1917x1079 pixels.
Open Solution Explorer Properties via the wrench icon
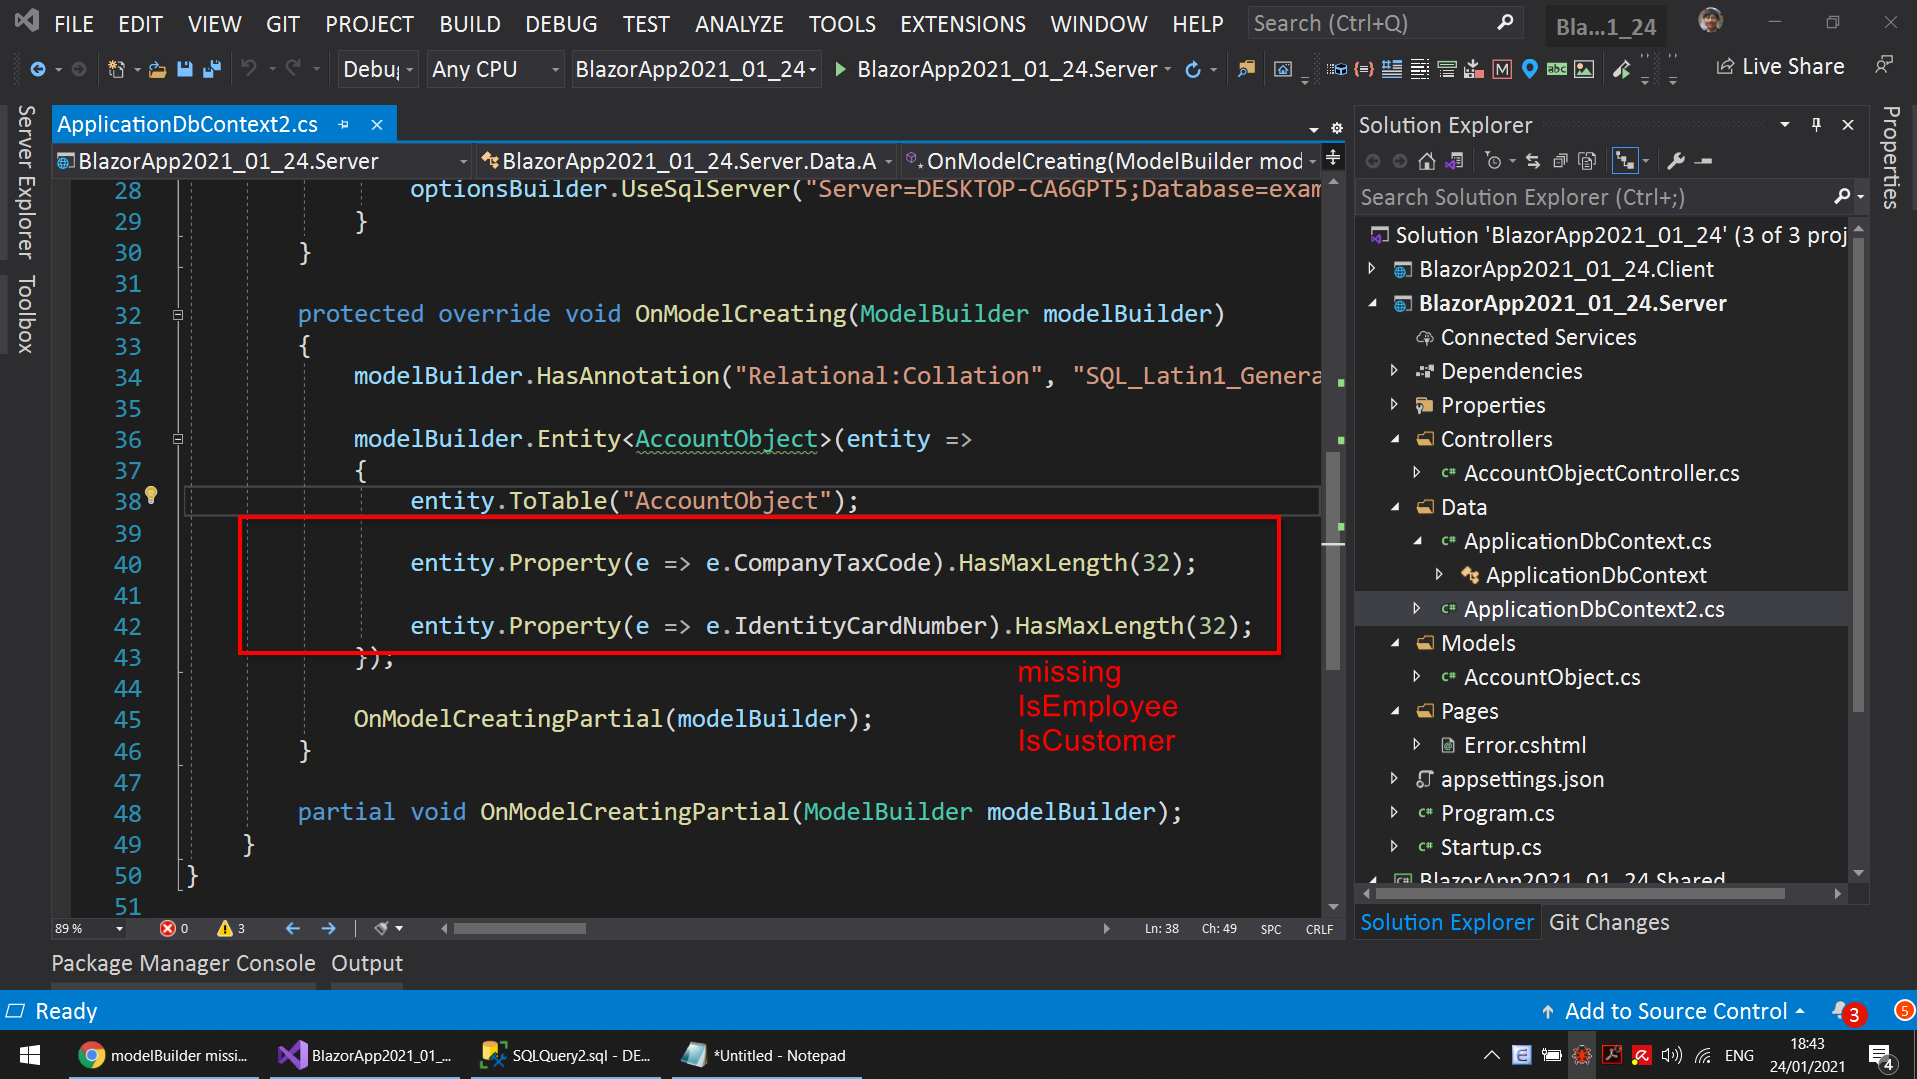click(1678, 160)
